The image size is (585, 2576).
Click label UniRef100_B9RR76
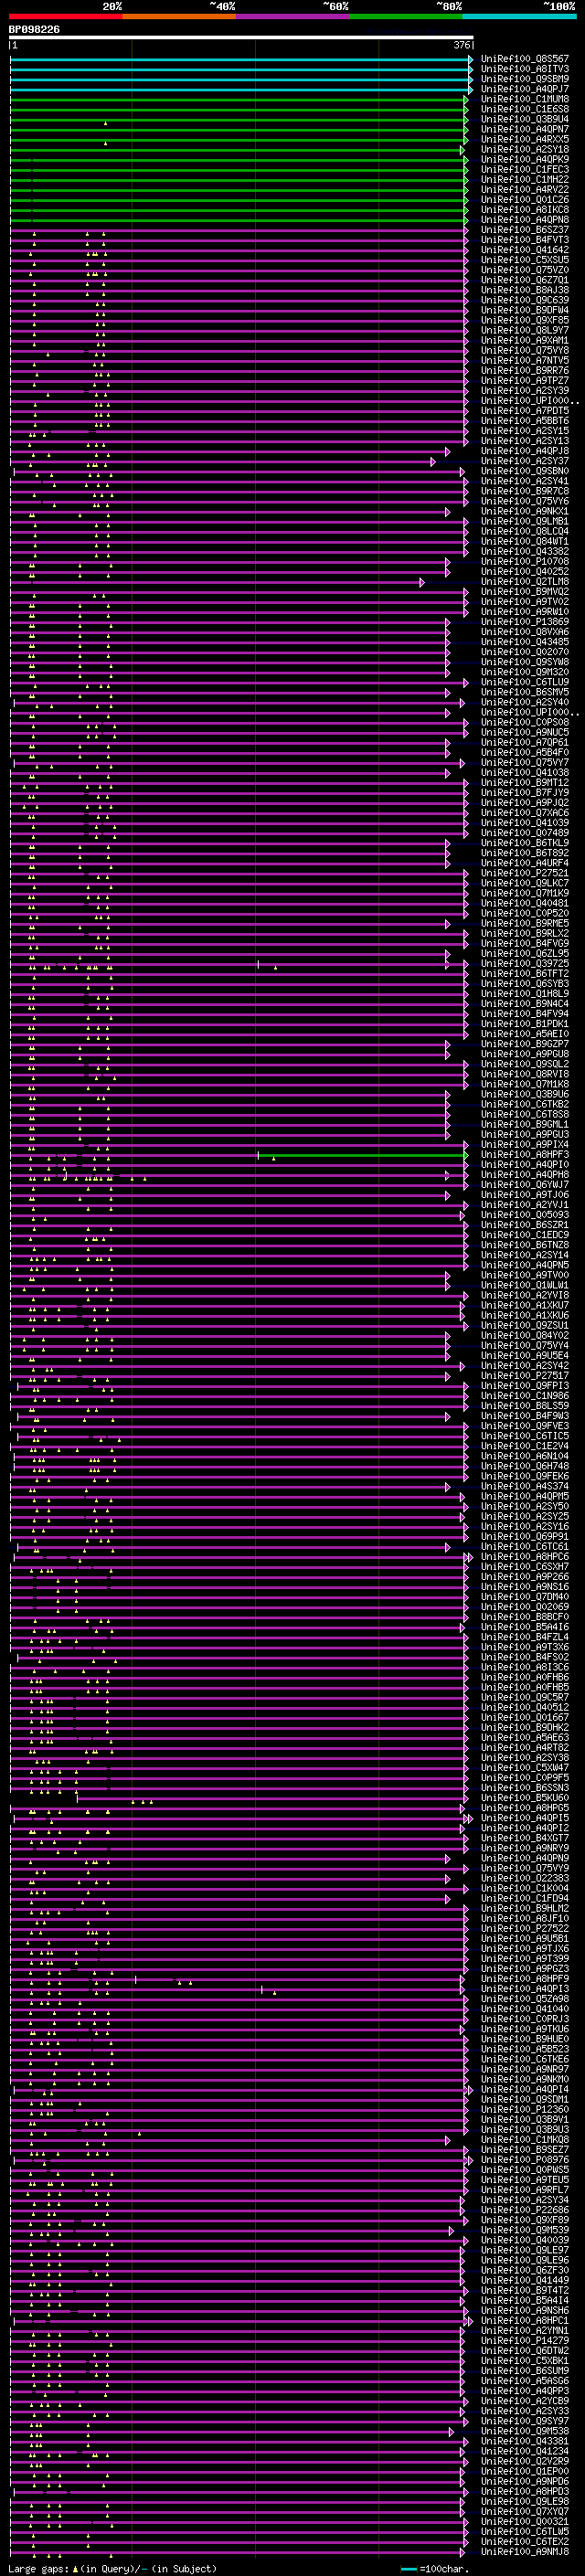525,370
